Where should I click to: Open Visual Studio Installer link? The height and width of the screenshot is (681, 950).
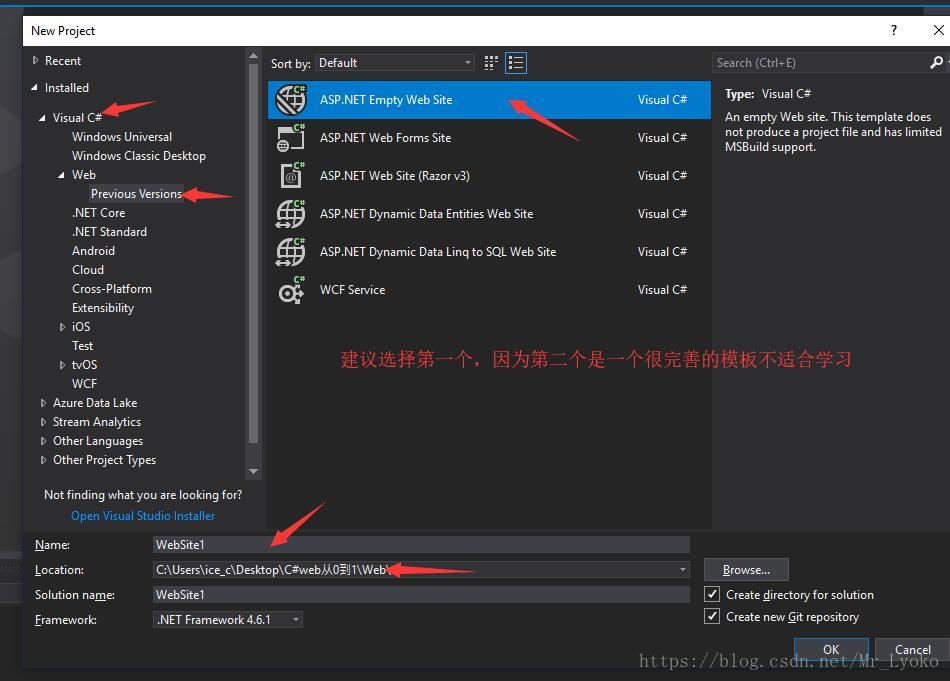click(x=143, y=516)
